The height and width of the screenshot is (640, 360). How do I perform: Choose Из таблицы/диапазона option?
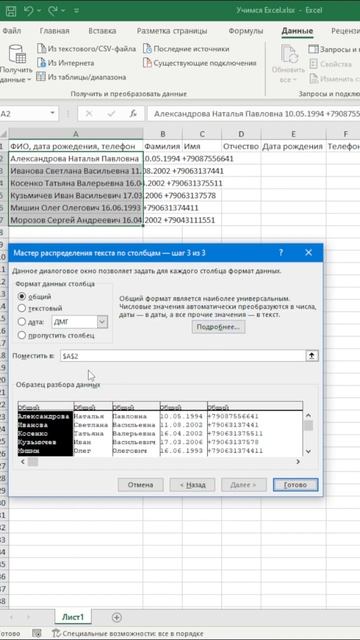pyautogui.click(x=81, y=77)
